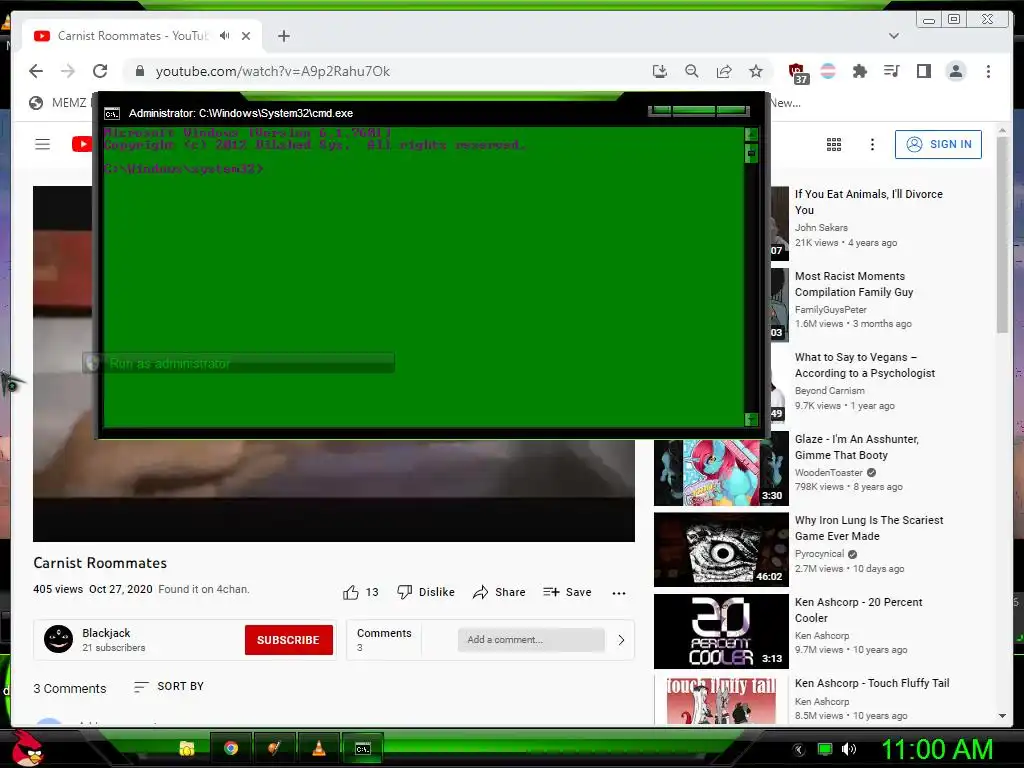Screen dimensions: 1024x768
Task: Open the Blackjack channel name link
Action: [106, 633]
